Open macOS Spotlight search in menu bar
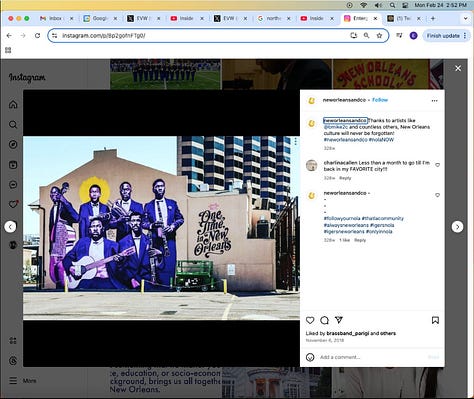The height and width of the screenshot is (399, 474). point(392,5)
